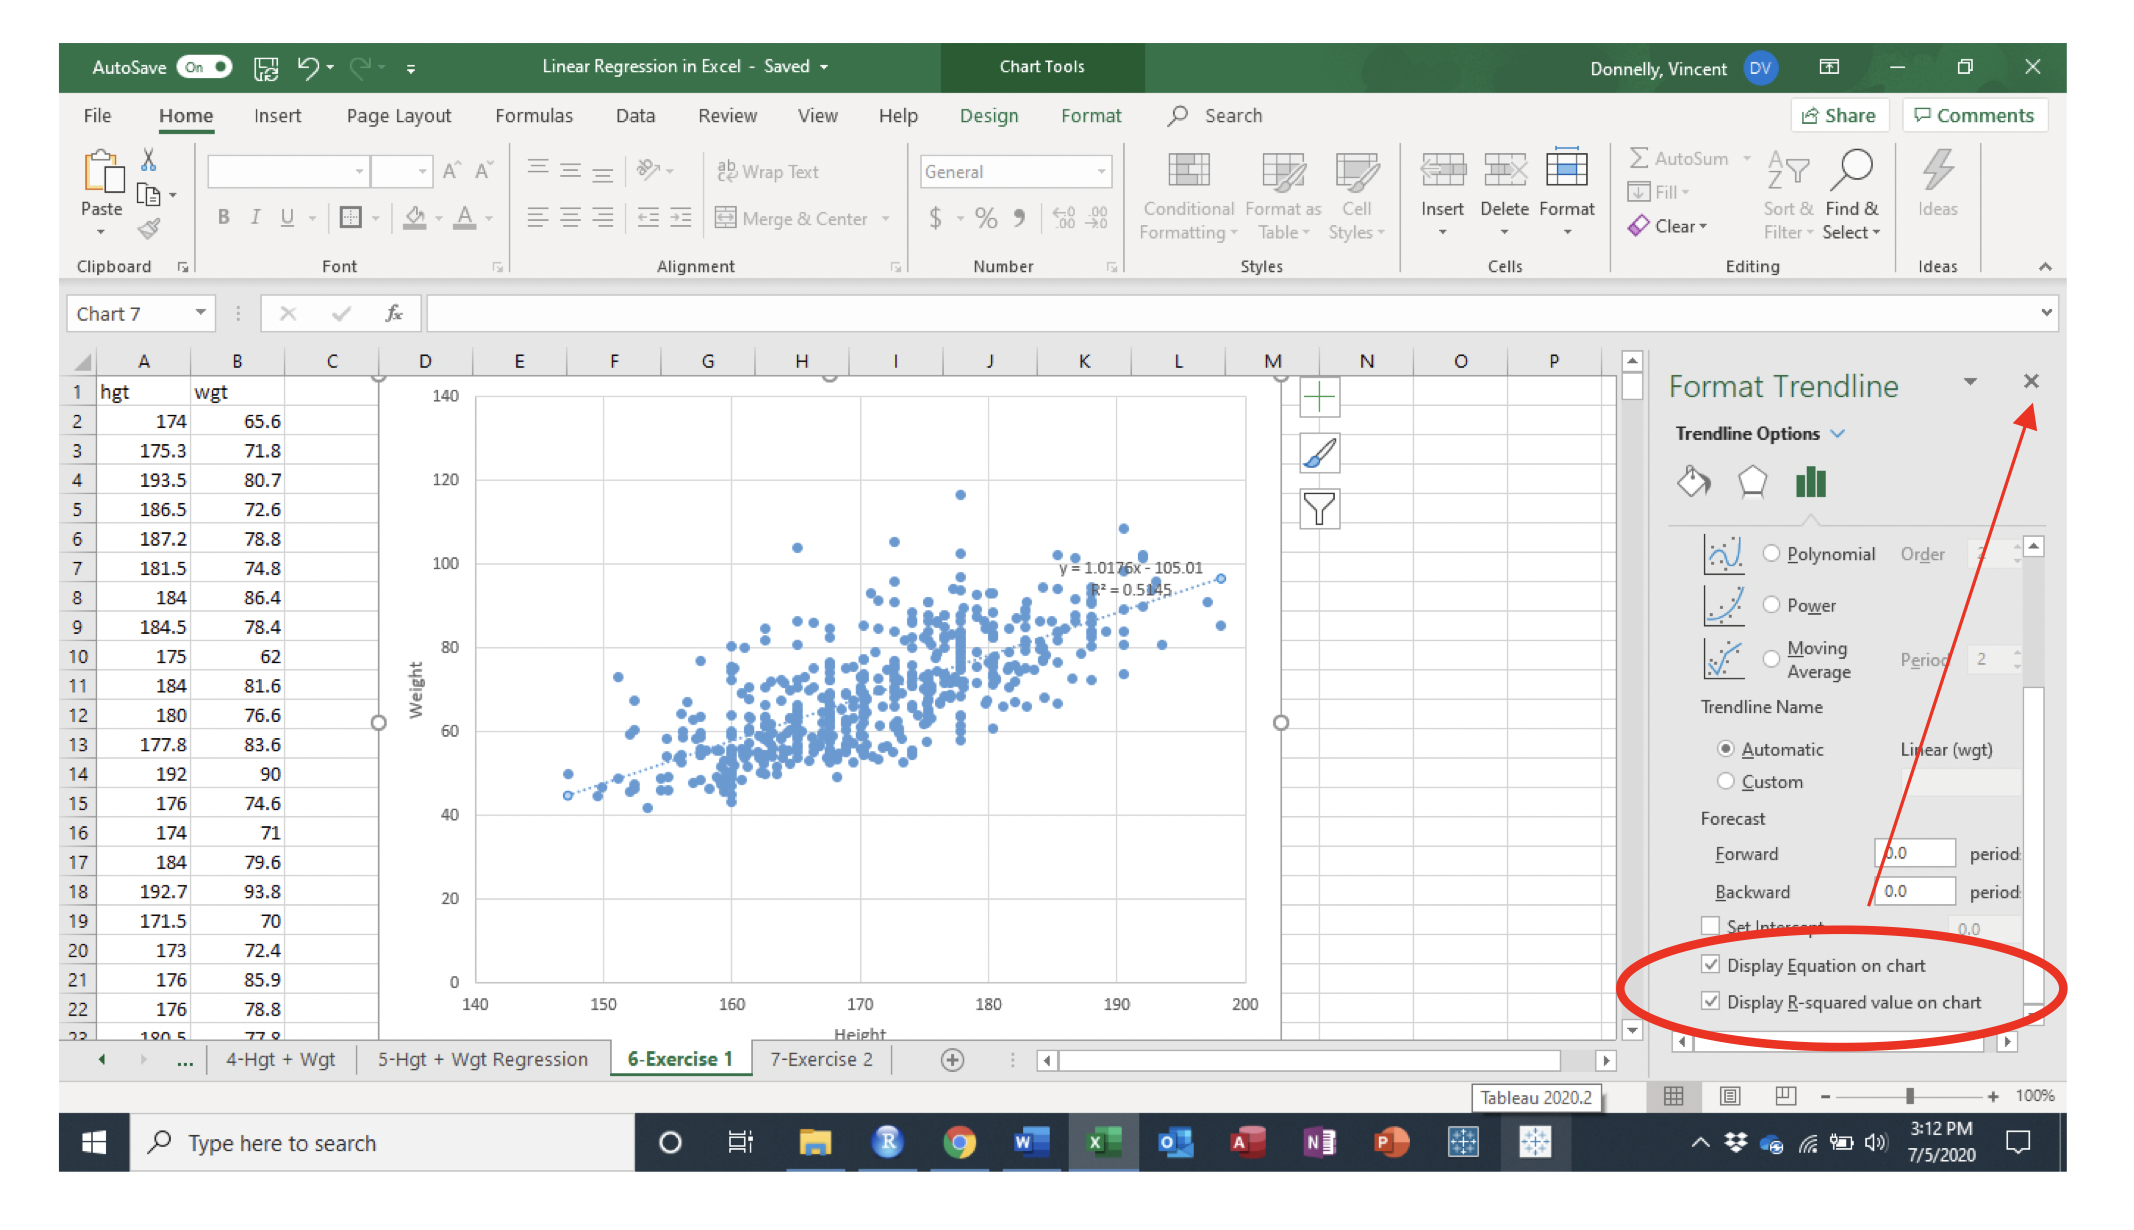The height and width of the screenshot is (1230, 2134).
Task: Switch to the 7-Exercise 2 sheet tab
Action: pyautogui.click(x=821, y=1059)
